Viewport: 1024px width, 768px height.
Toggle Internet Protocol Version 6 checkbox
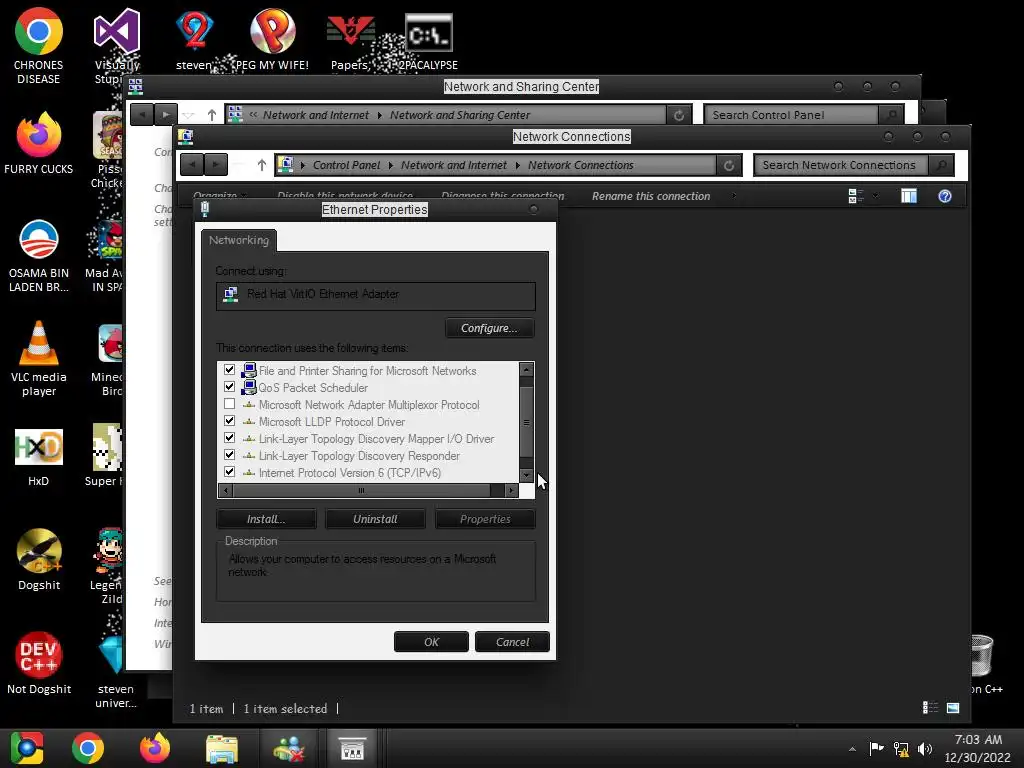pyautogui.click(x=229, y=472)
